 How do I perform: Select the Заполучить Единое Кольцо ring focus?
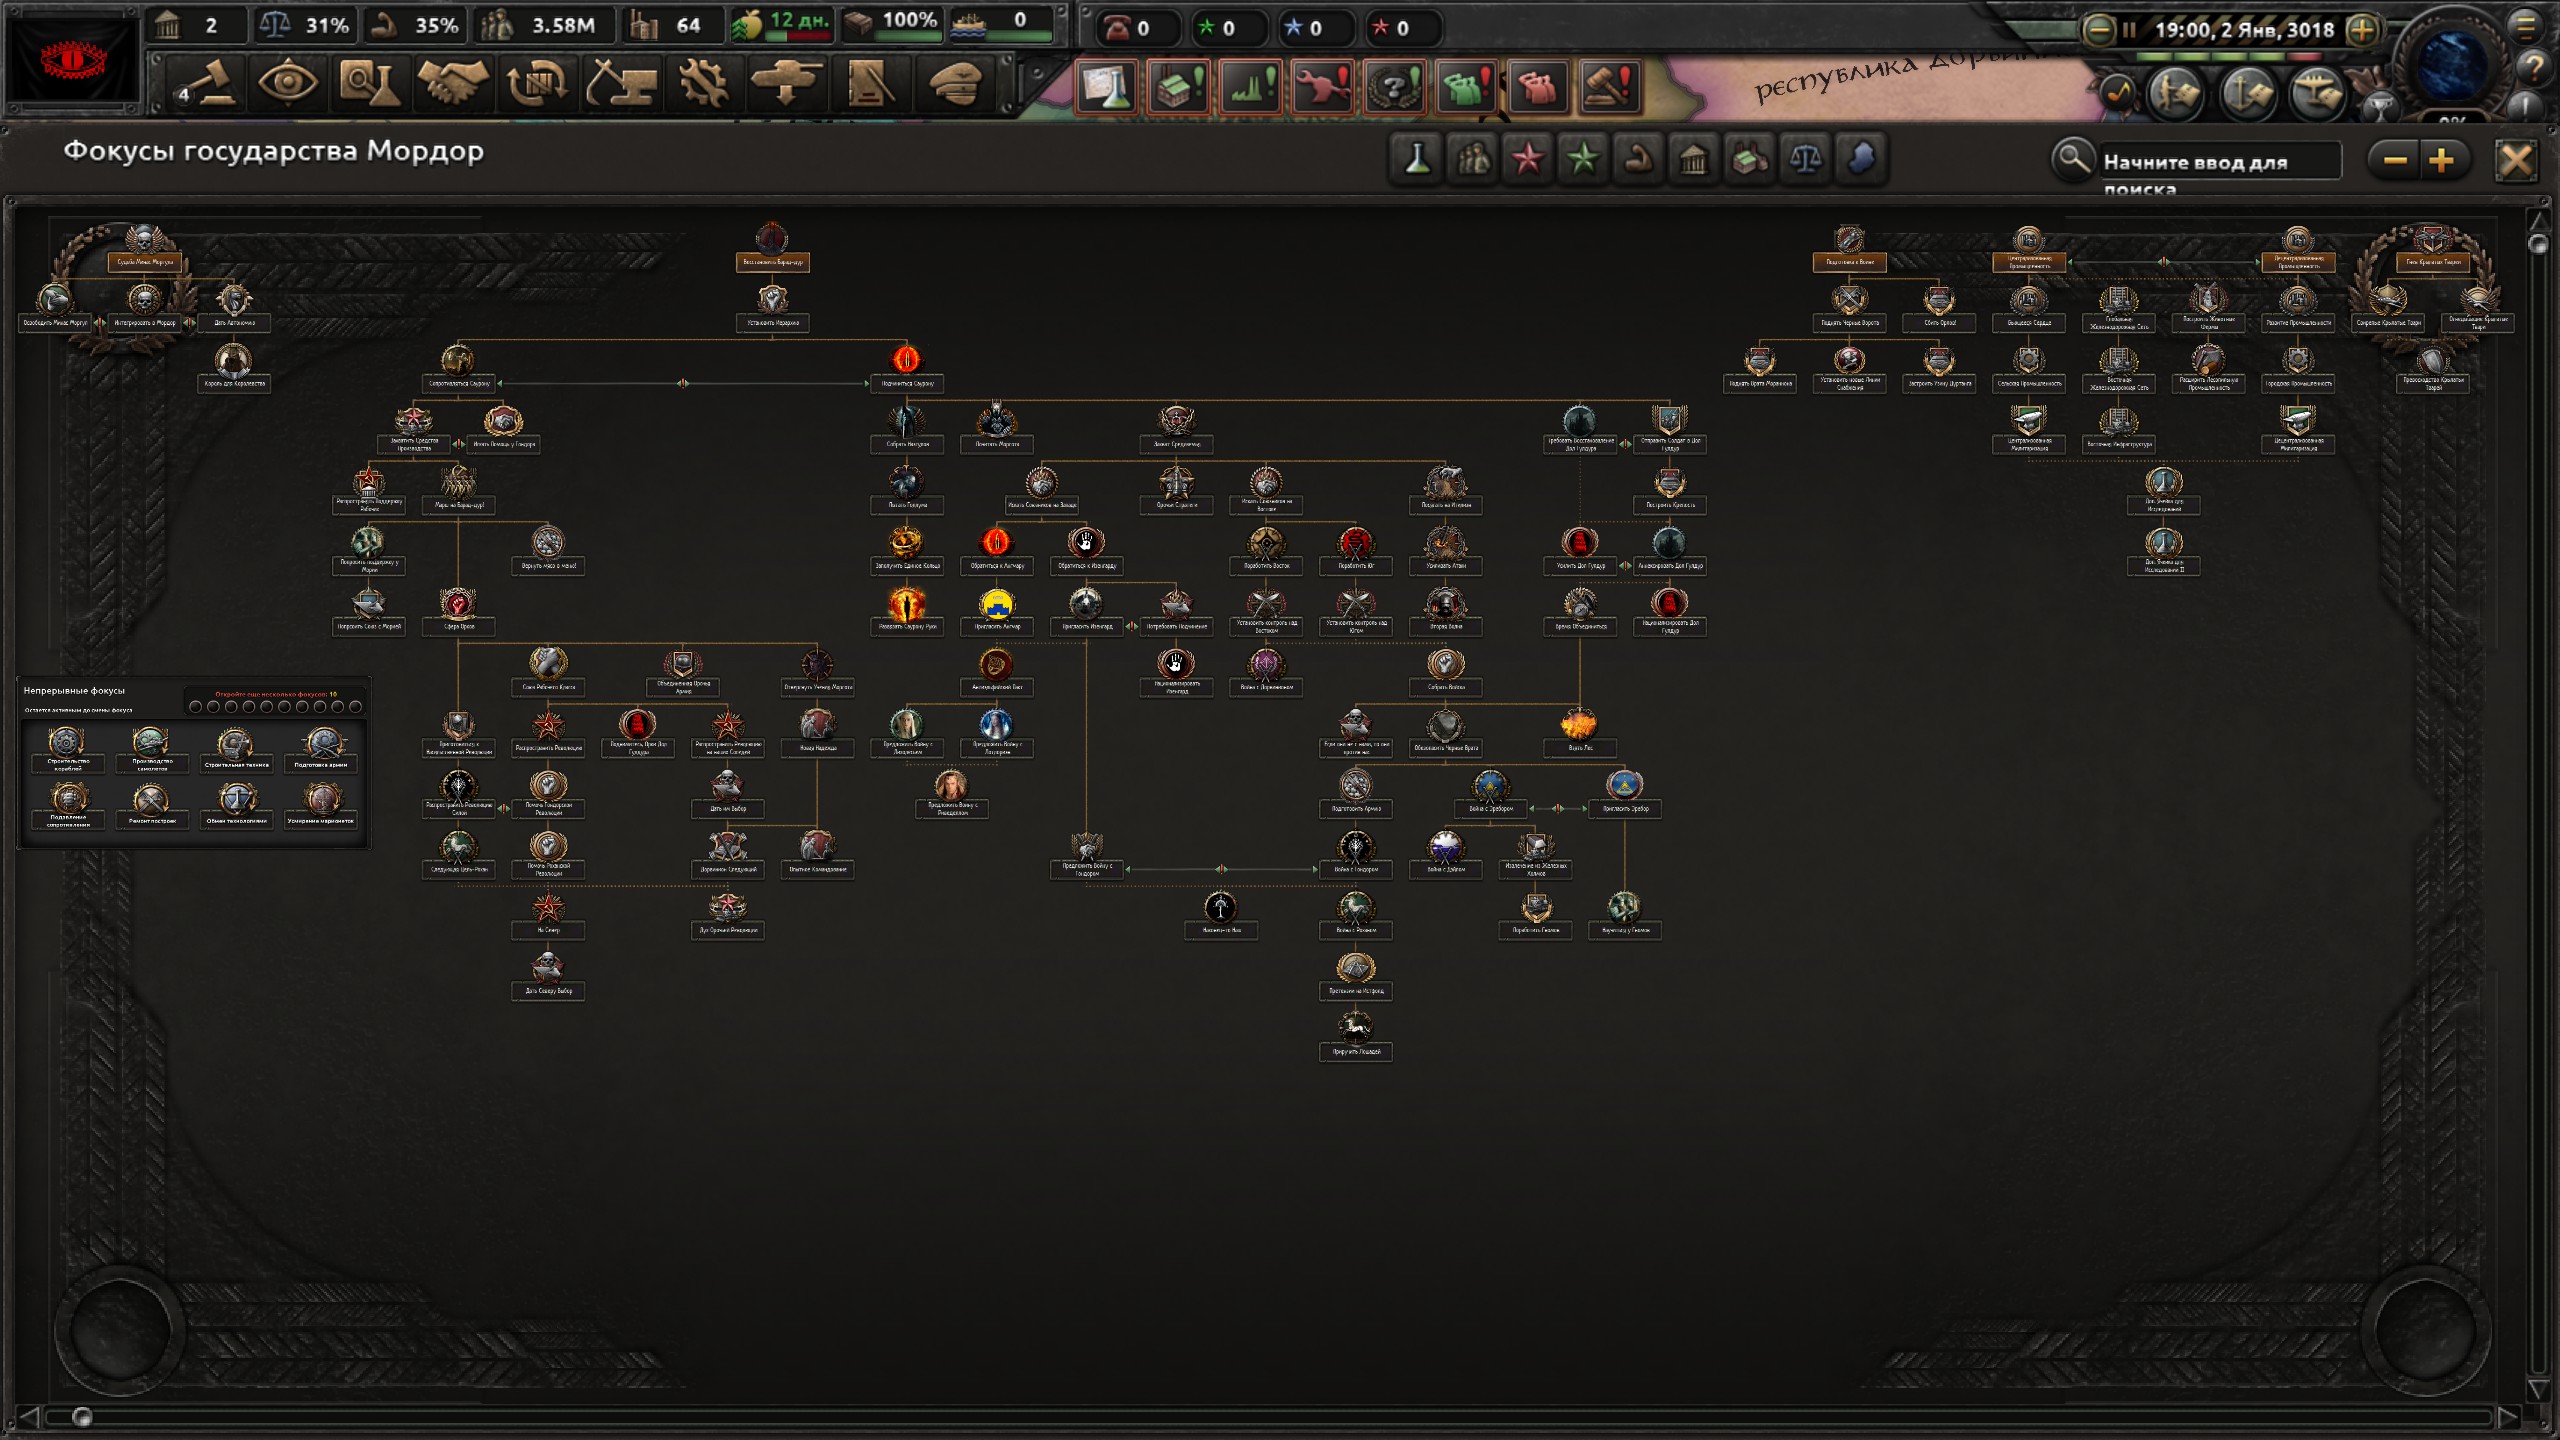click(906, 550)
